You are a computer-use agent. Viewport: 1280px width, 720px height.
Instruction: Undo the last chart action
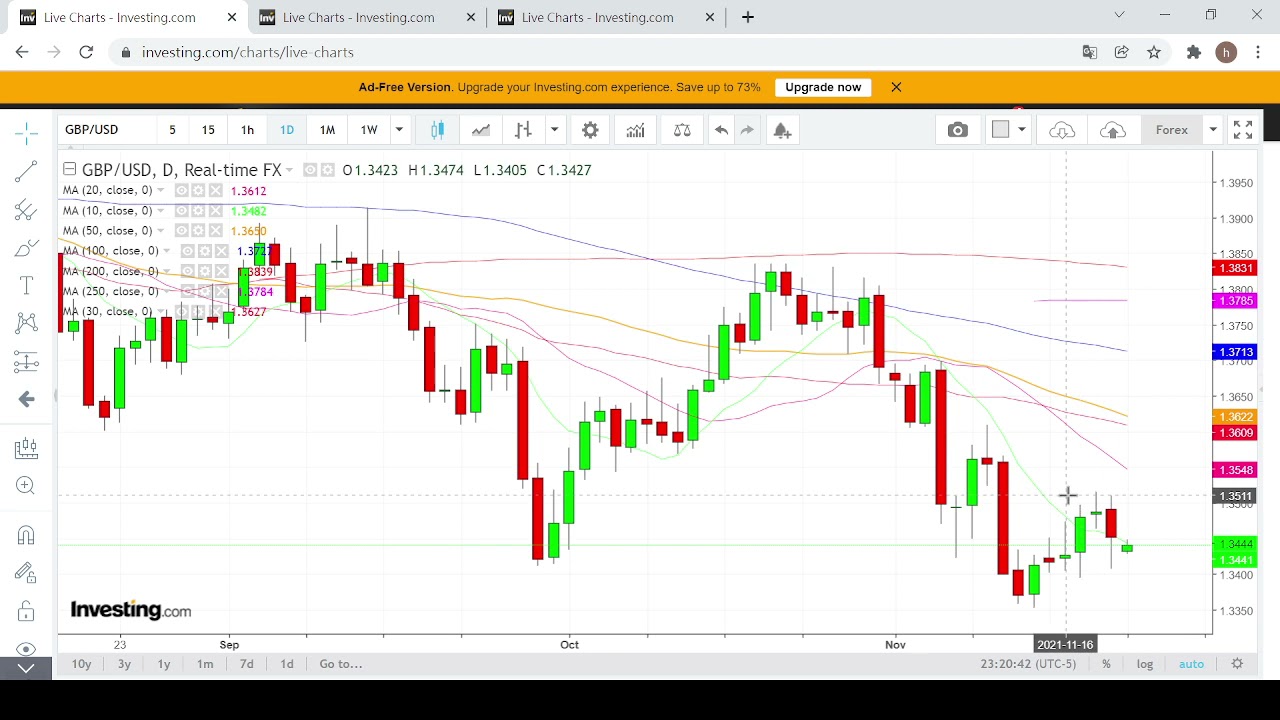pyautogui.click(x=721, y=130)
